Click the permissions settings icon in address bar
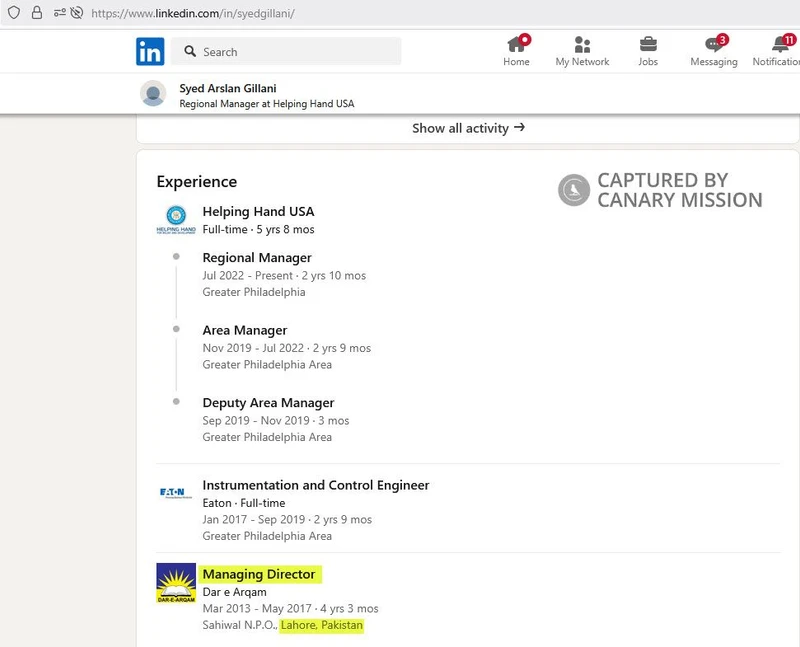Screen dimensions: 800x647 click(x=59, y=13)
